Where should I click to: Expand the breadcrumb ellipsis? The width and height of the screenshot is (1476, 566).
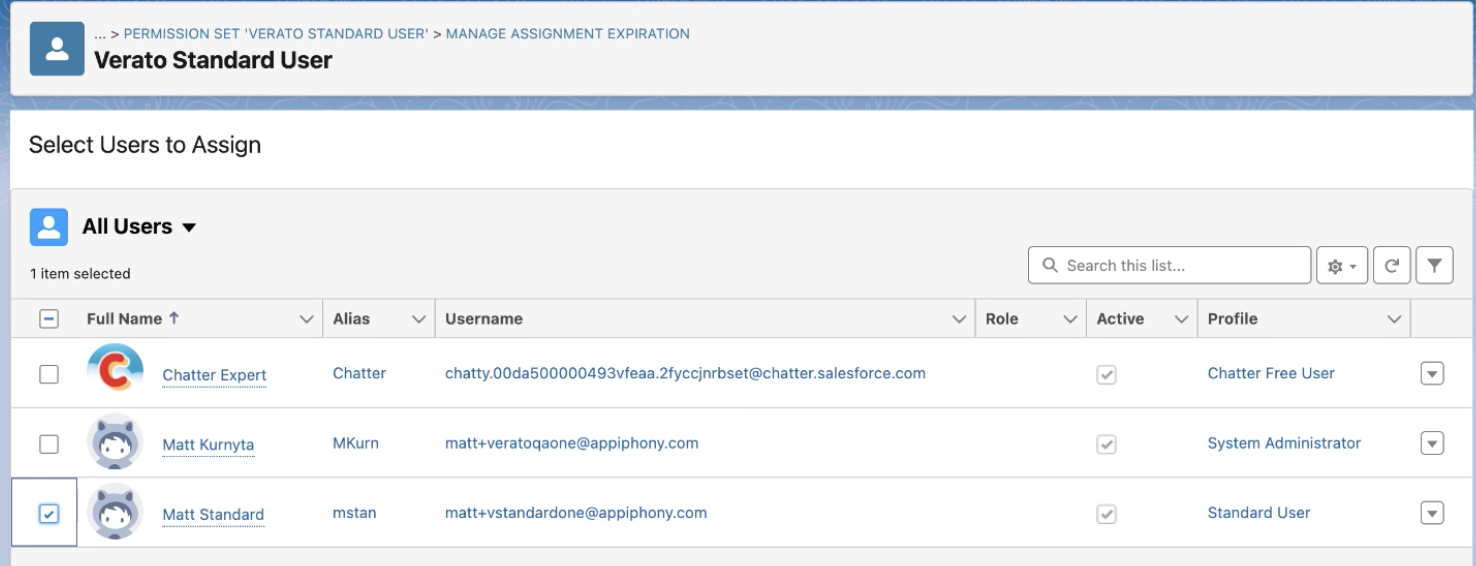click(x=101, y=34)
